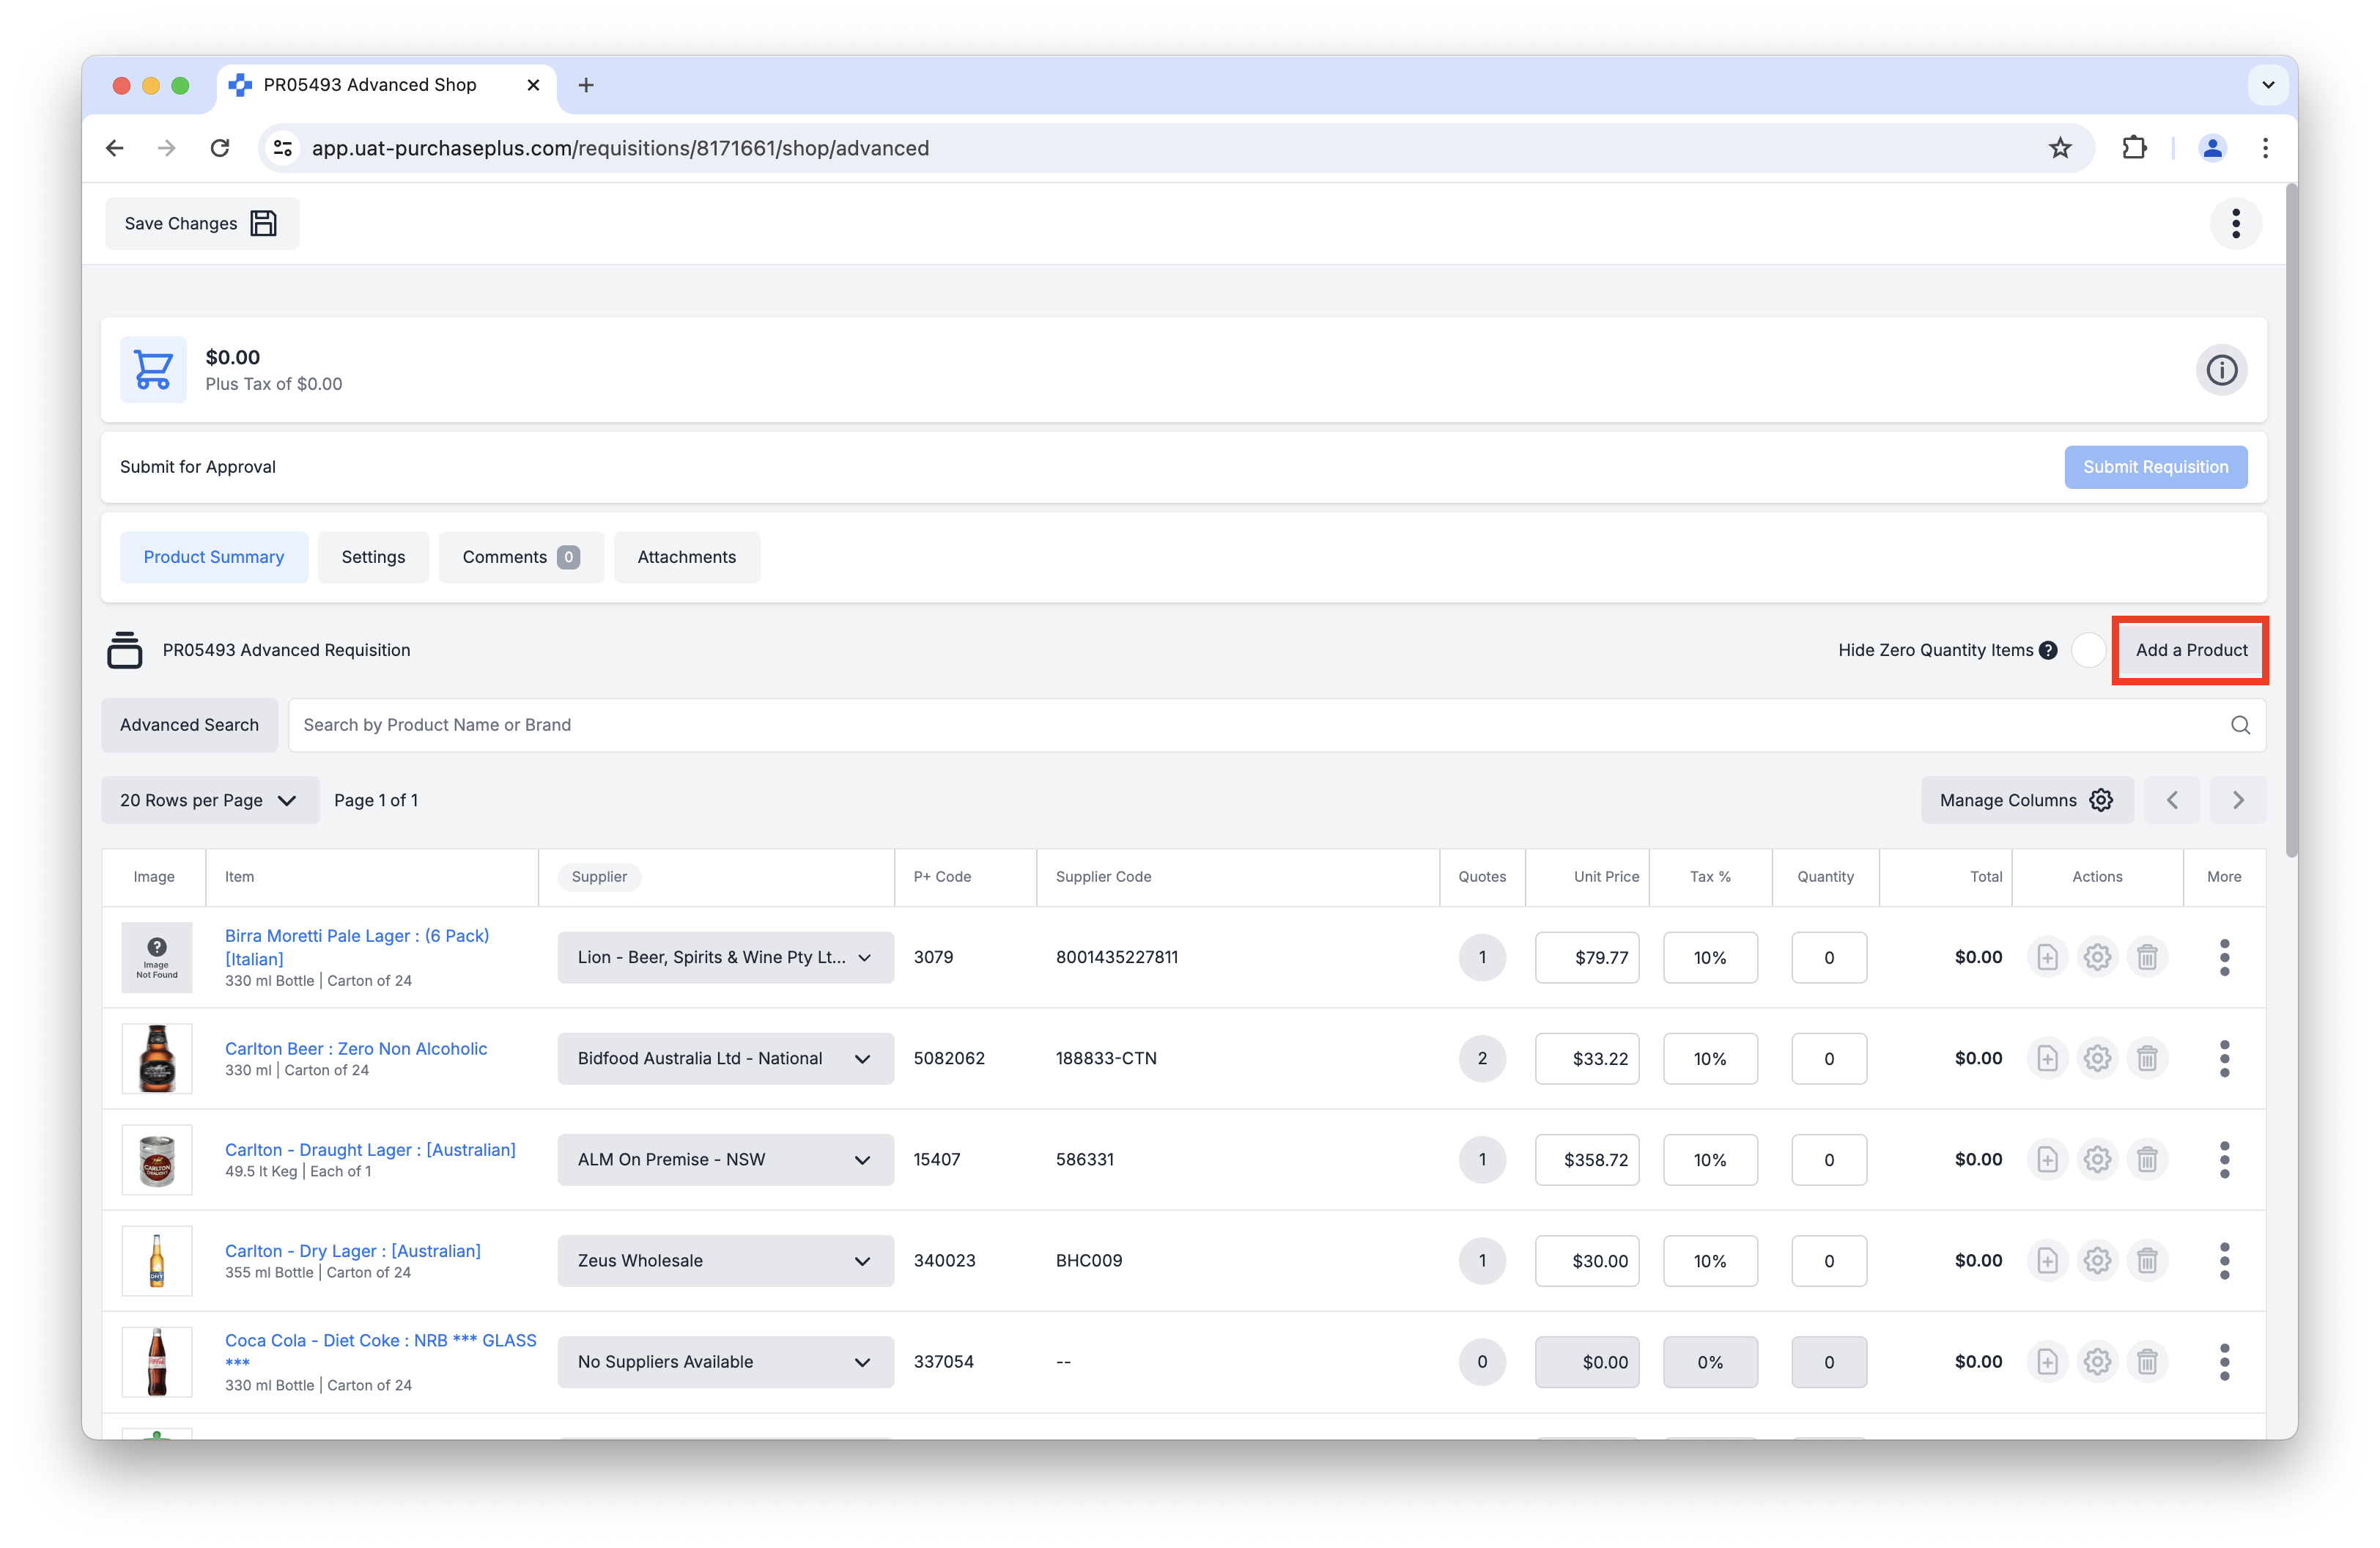Click Tax % field for Carlton Draught row

pyautogui.click(x=1709, y=1159)
